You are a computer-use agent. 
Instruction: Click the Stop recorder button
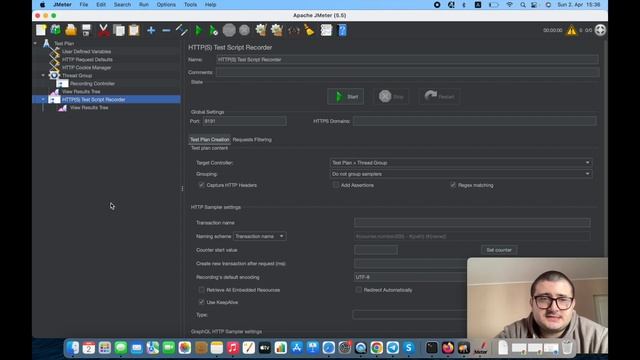click(391, 97)
